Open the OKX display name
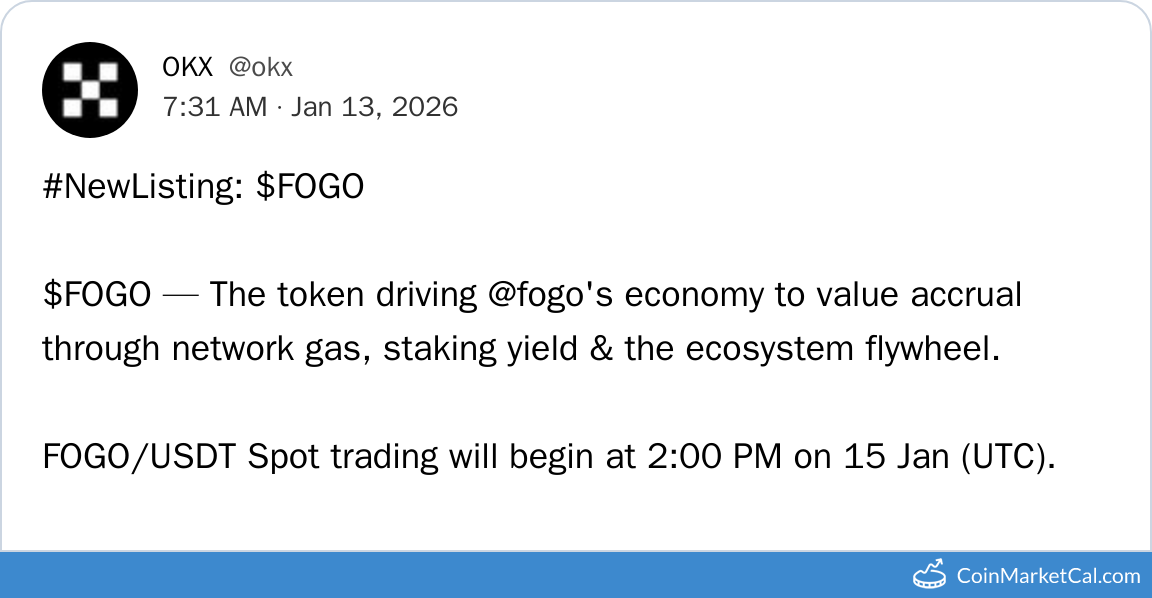The image size is (1152, 598). 187,67
